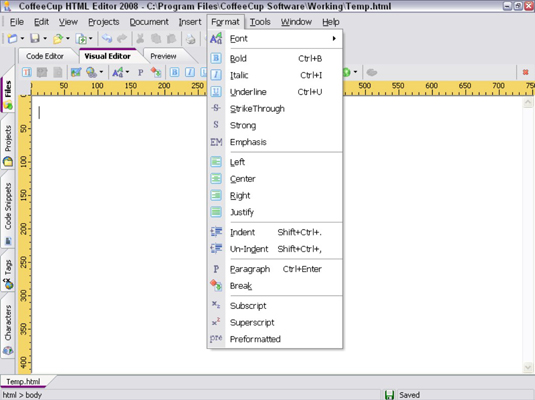535x400 pixels.
Task: Open dropdown arrow next to Save icon
Action: [x=45, y=39]
